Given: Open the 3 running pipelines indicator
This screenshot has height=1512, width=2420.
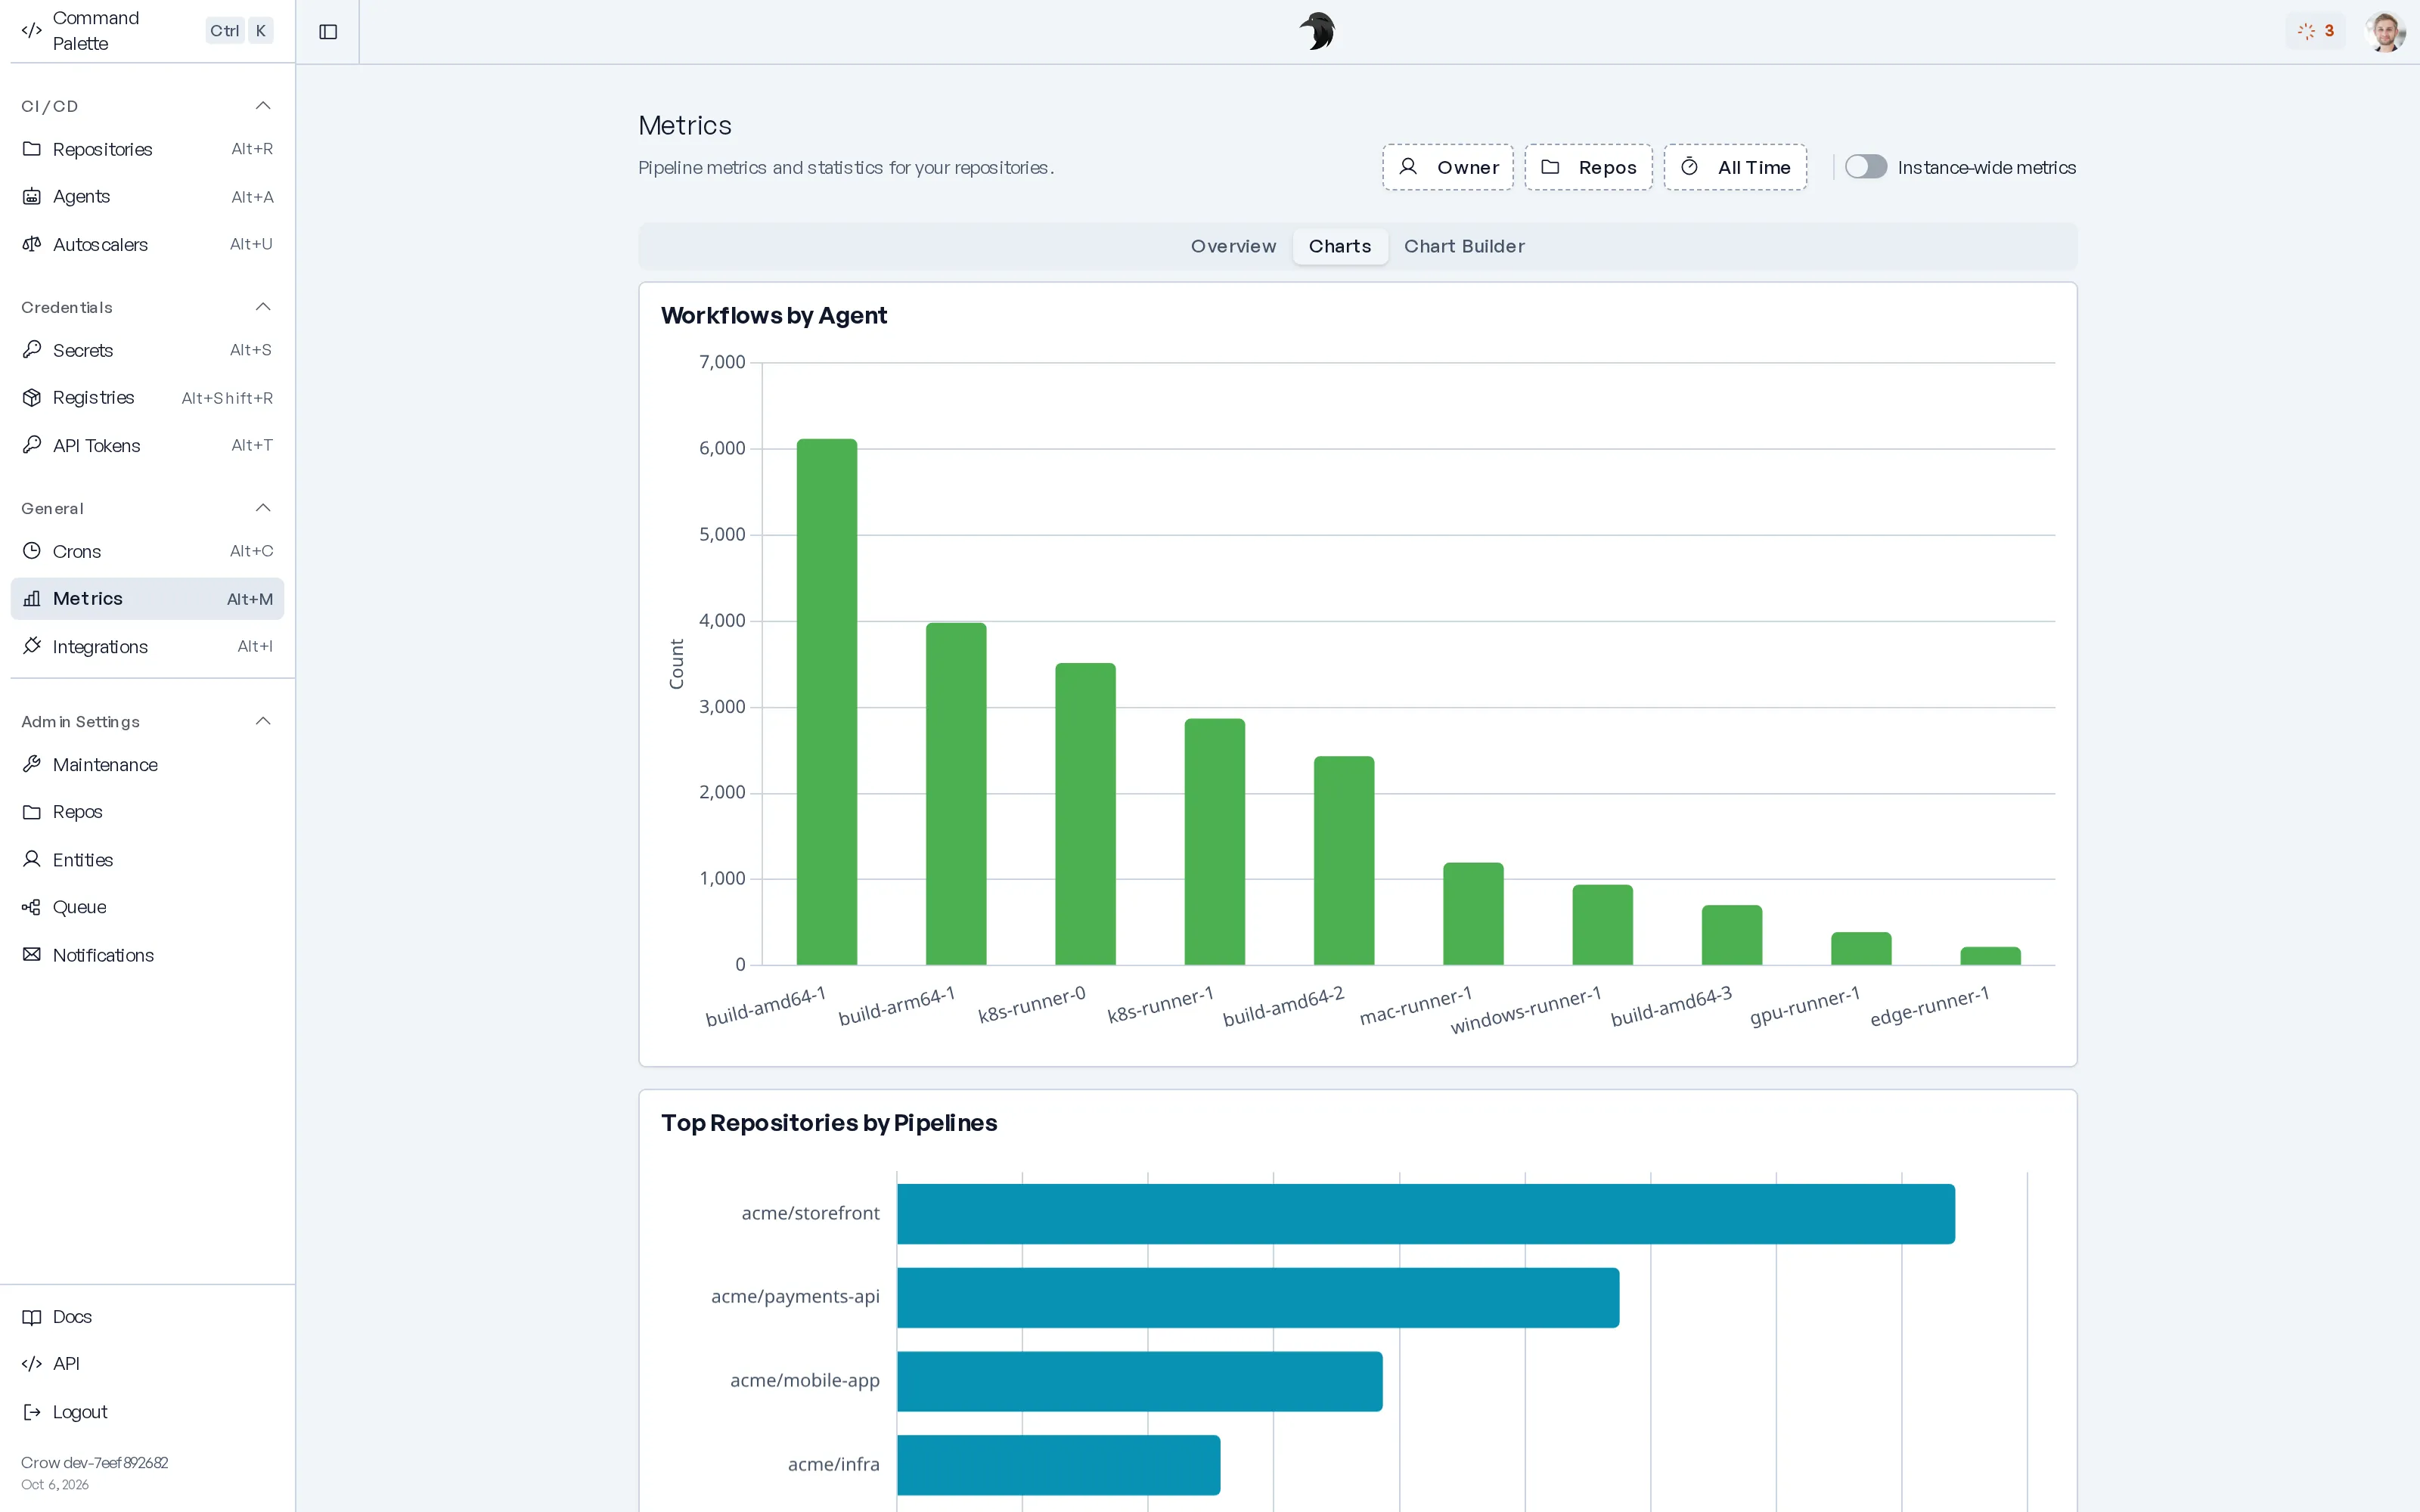Looking at the screenshot, I should [x=2315, y=31].
